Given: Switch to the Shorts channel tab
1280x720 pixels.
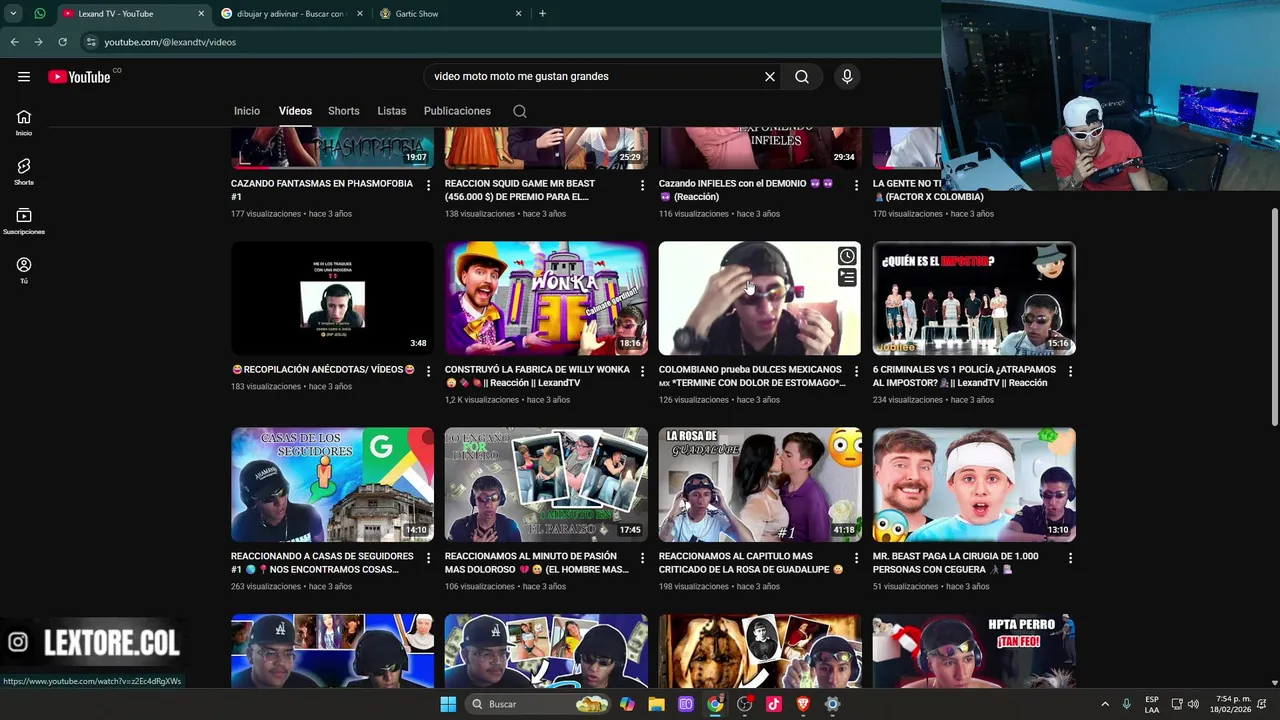Looking at the screenshot, I should tap(343, 111).
